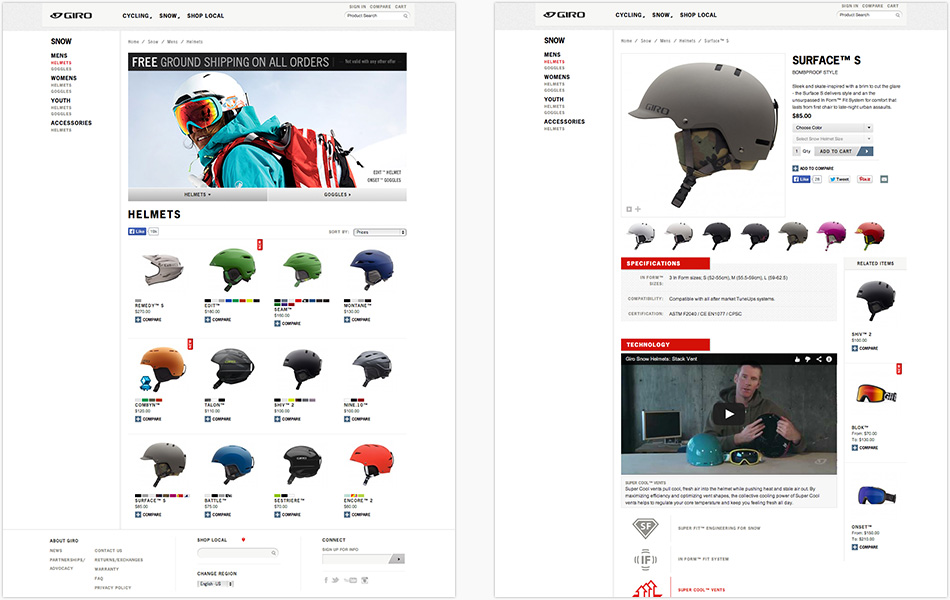Open Cycling menu on the helmets listing page
This screenshot has width=950, height=600.
pos(136,16)
